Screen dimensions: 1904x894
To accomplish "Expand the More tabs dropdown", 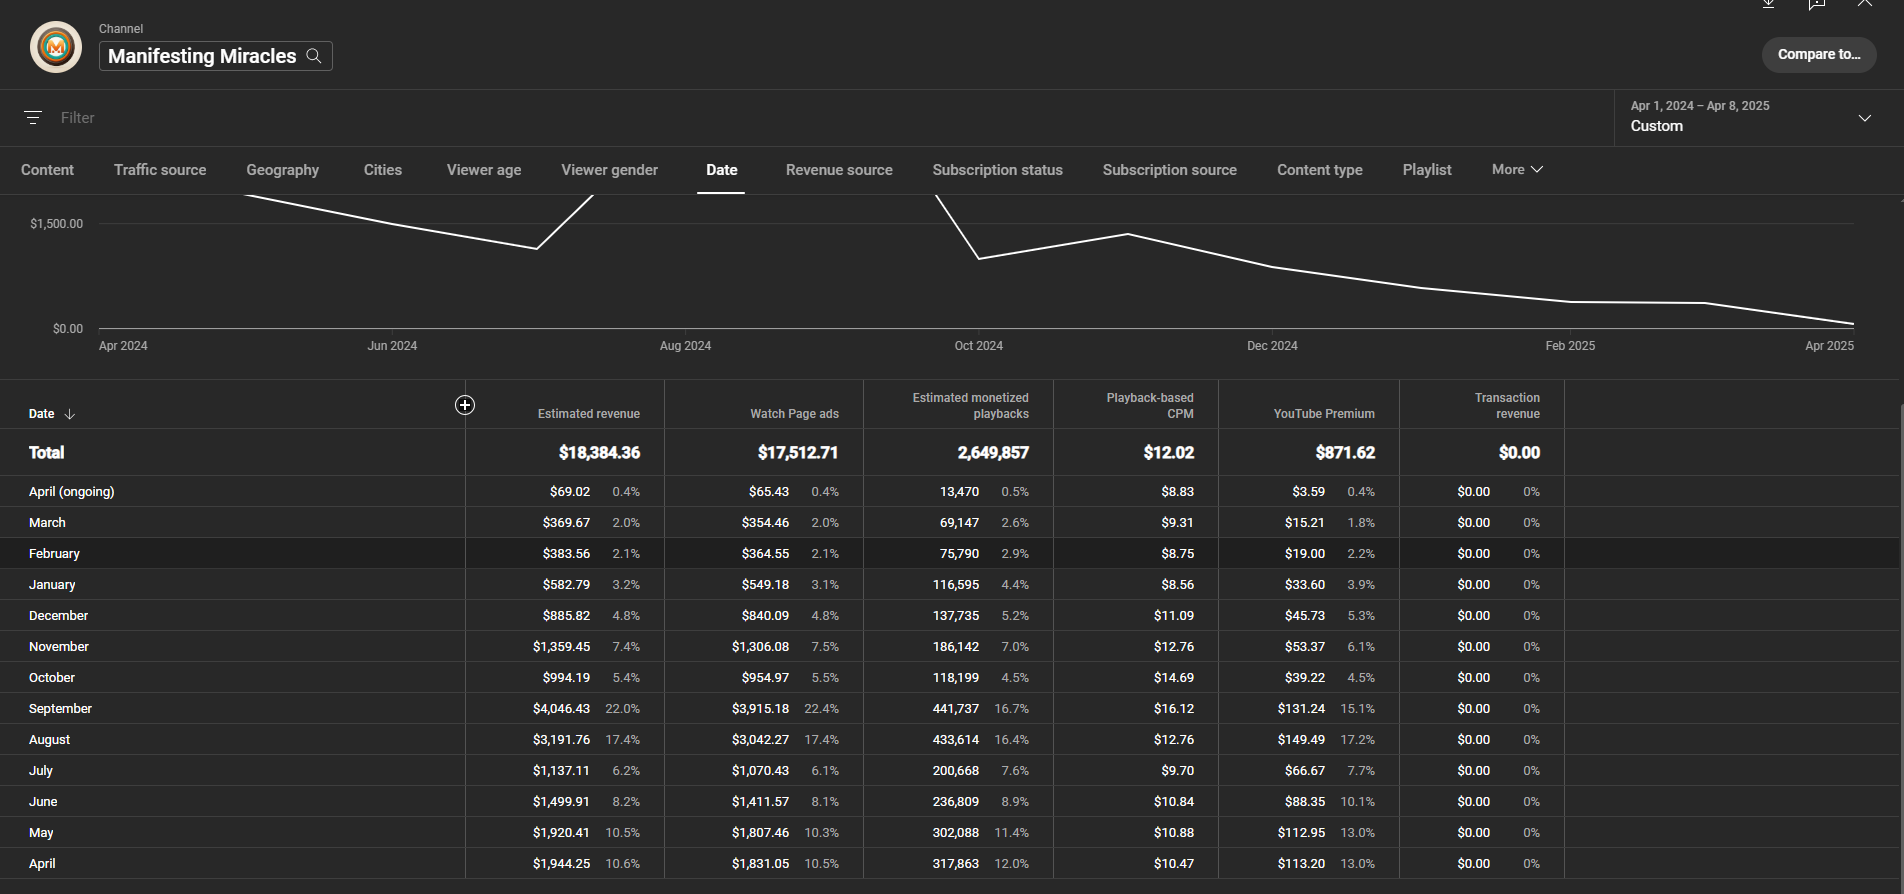I will (x=1517, y=170).
